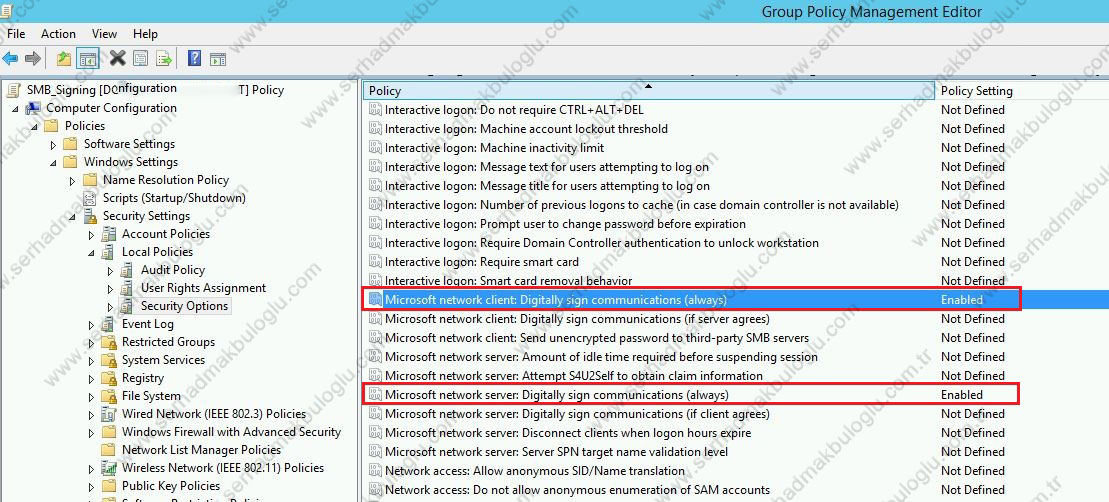Select Microsoft network server: Digitally sign communications (always)

tap(556, 395)
